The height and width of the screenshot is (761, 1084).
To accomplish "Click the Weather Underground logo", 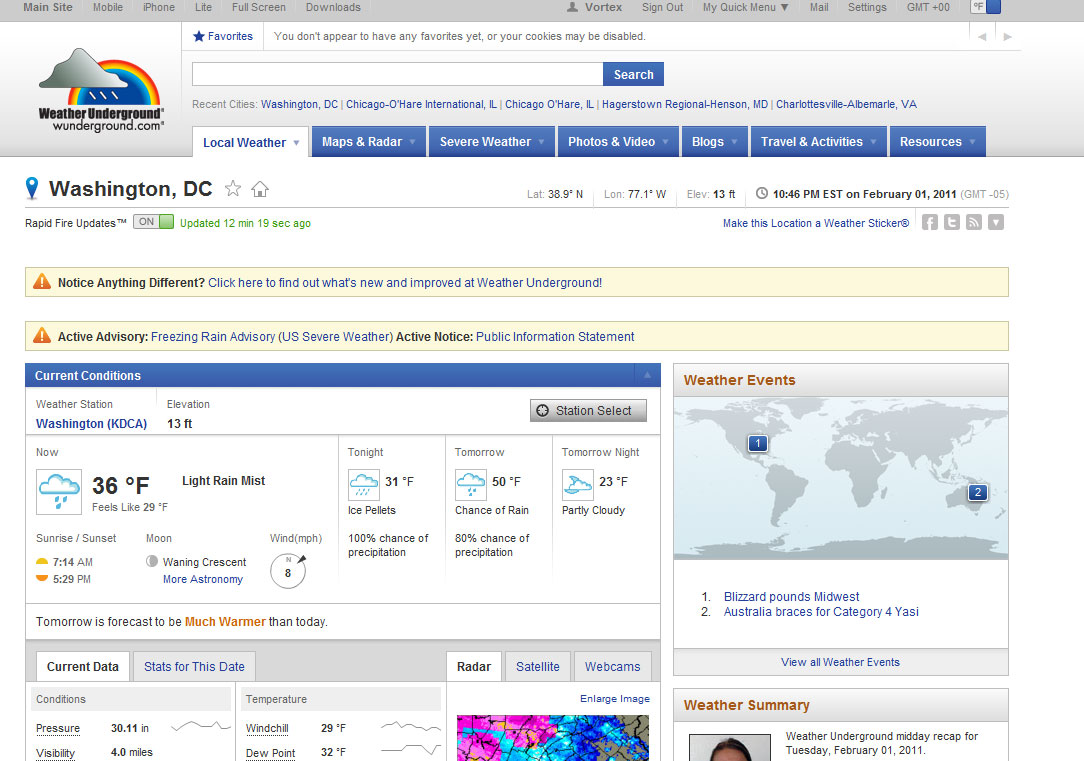I will [101, 90].
